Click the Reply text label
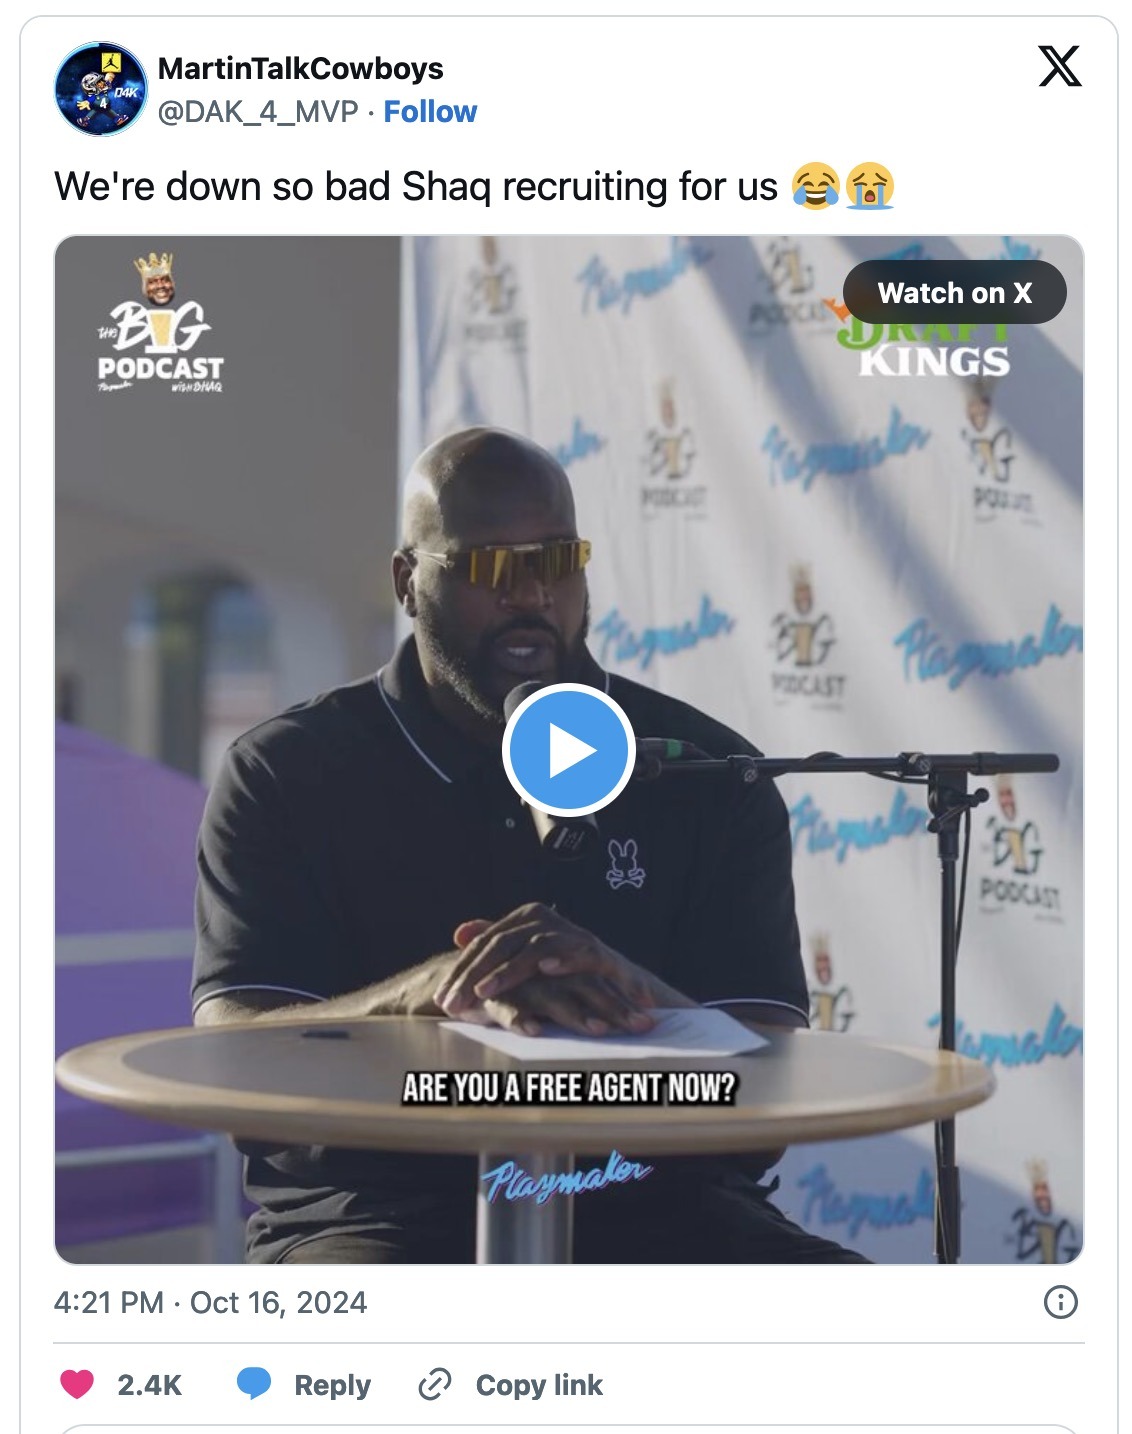Screen dimensions: 1132x1434 point(332,1385)
